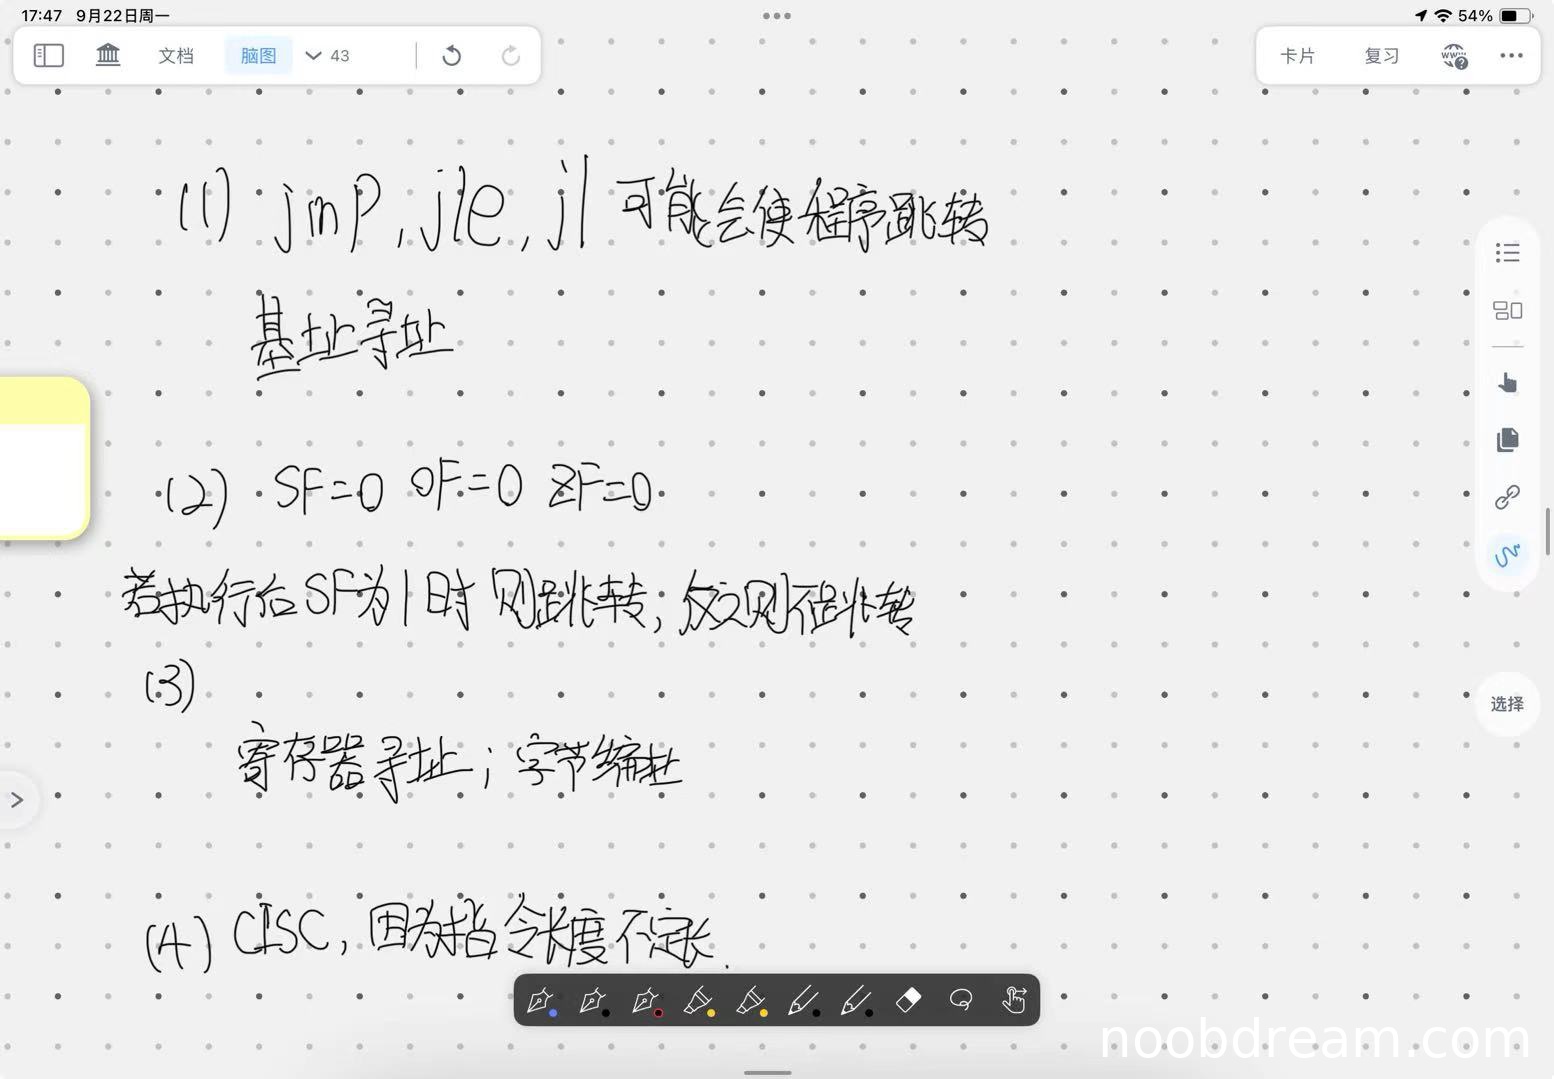Image resolution: width=1554 pixels, height=1079 pixels.
Task: Open the library (building) icon
Action: pyautogui.click(x=108, y=55)
